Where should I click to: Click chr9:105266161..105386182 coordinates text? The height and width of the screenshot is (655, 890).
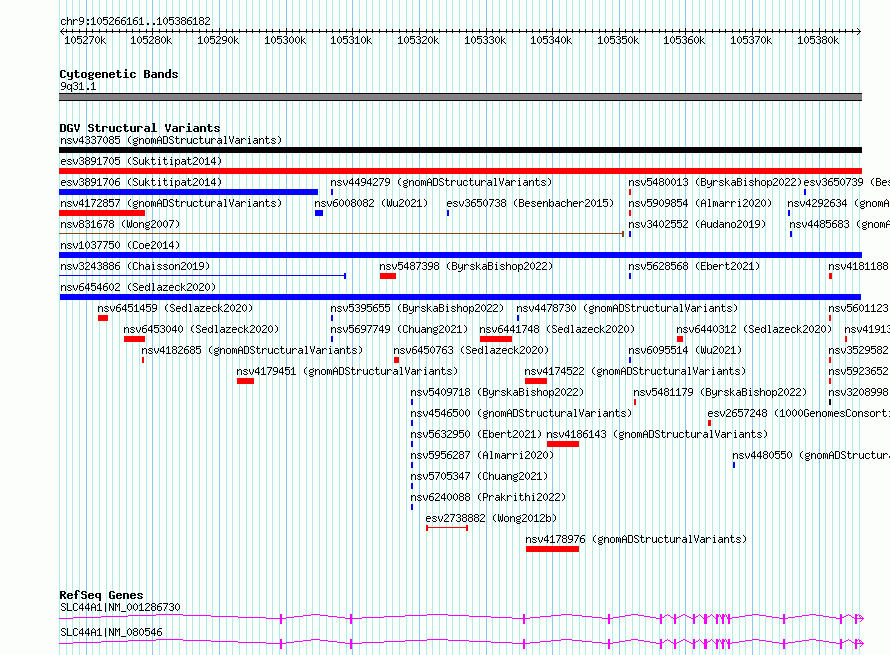[135, 21]
